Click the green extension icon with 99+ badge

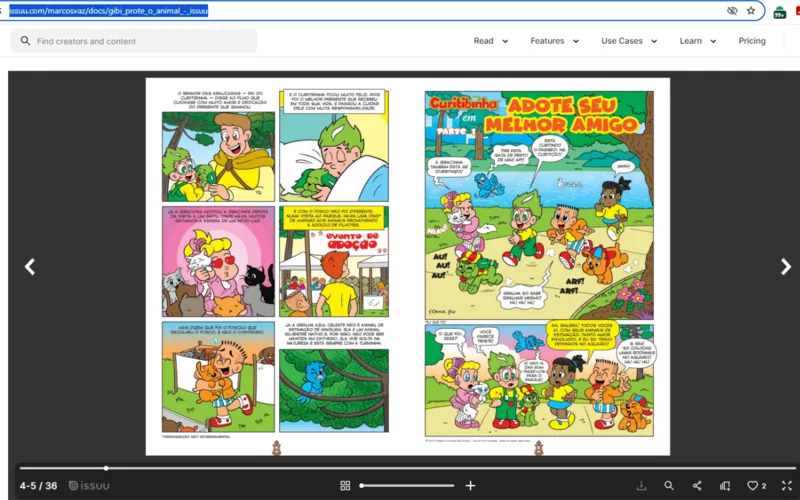click(x=780, y=12)
